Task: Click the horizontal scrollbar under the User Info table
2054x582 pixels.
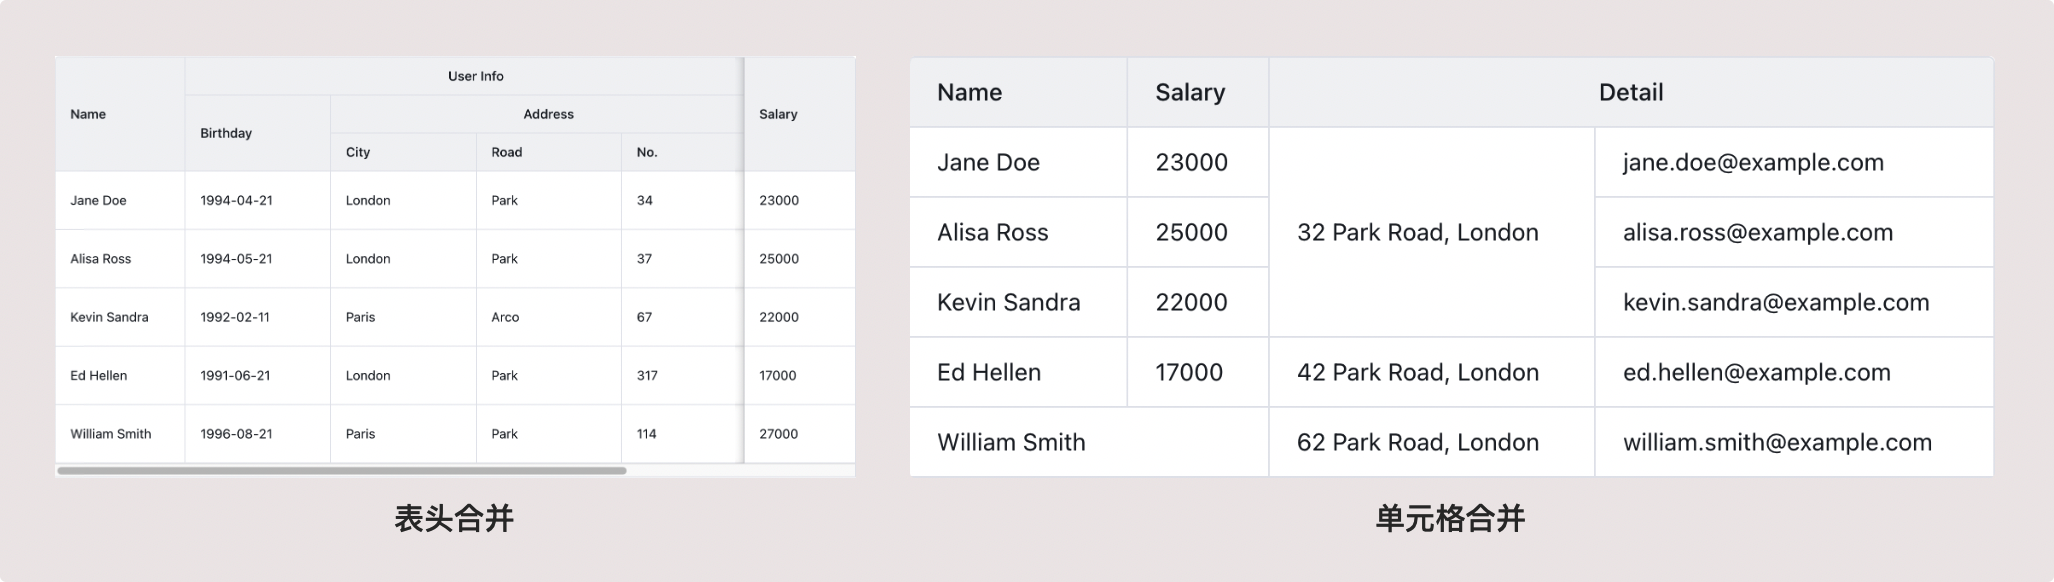Action: (341, 470)
